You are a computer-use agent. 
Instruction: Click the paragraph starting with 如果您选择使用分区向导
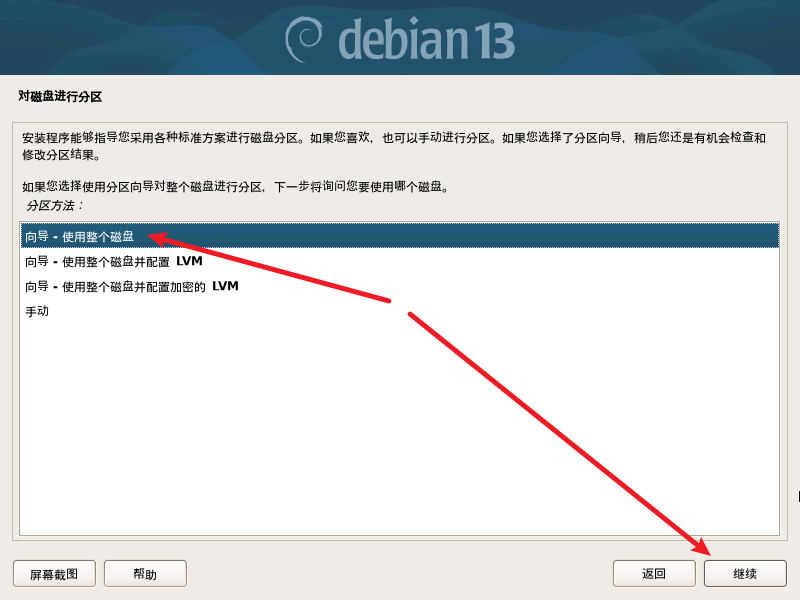(x=235, y=187)
